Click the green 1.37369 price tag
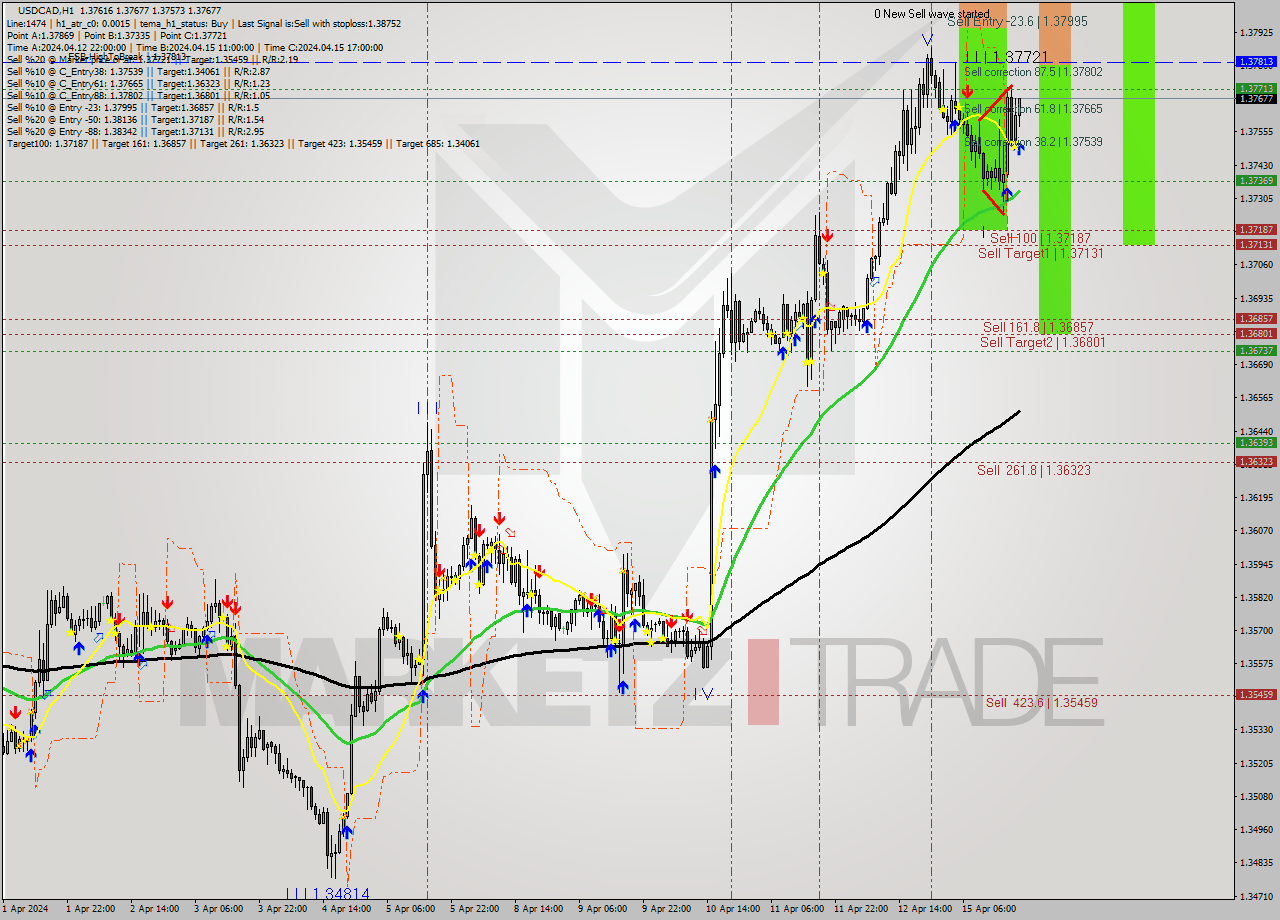This screenshot has width=1280, height=920. tap(1257, 181)
